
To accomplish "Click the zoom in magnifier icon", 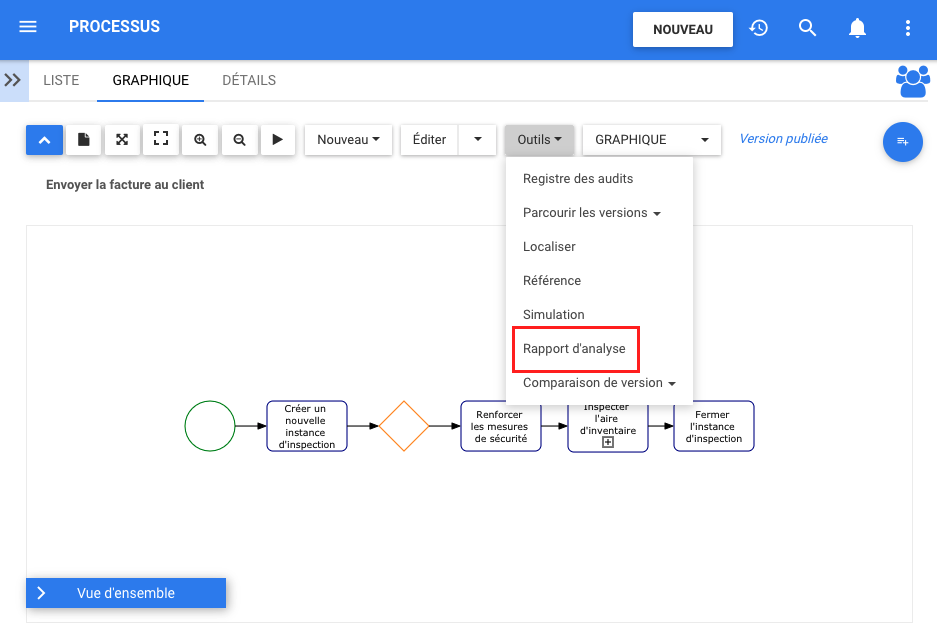I will [x=200, y=140].
